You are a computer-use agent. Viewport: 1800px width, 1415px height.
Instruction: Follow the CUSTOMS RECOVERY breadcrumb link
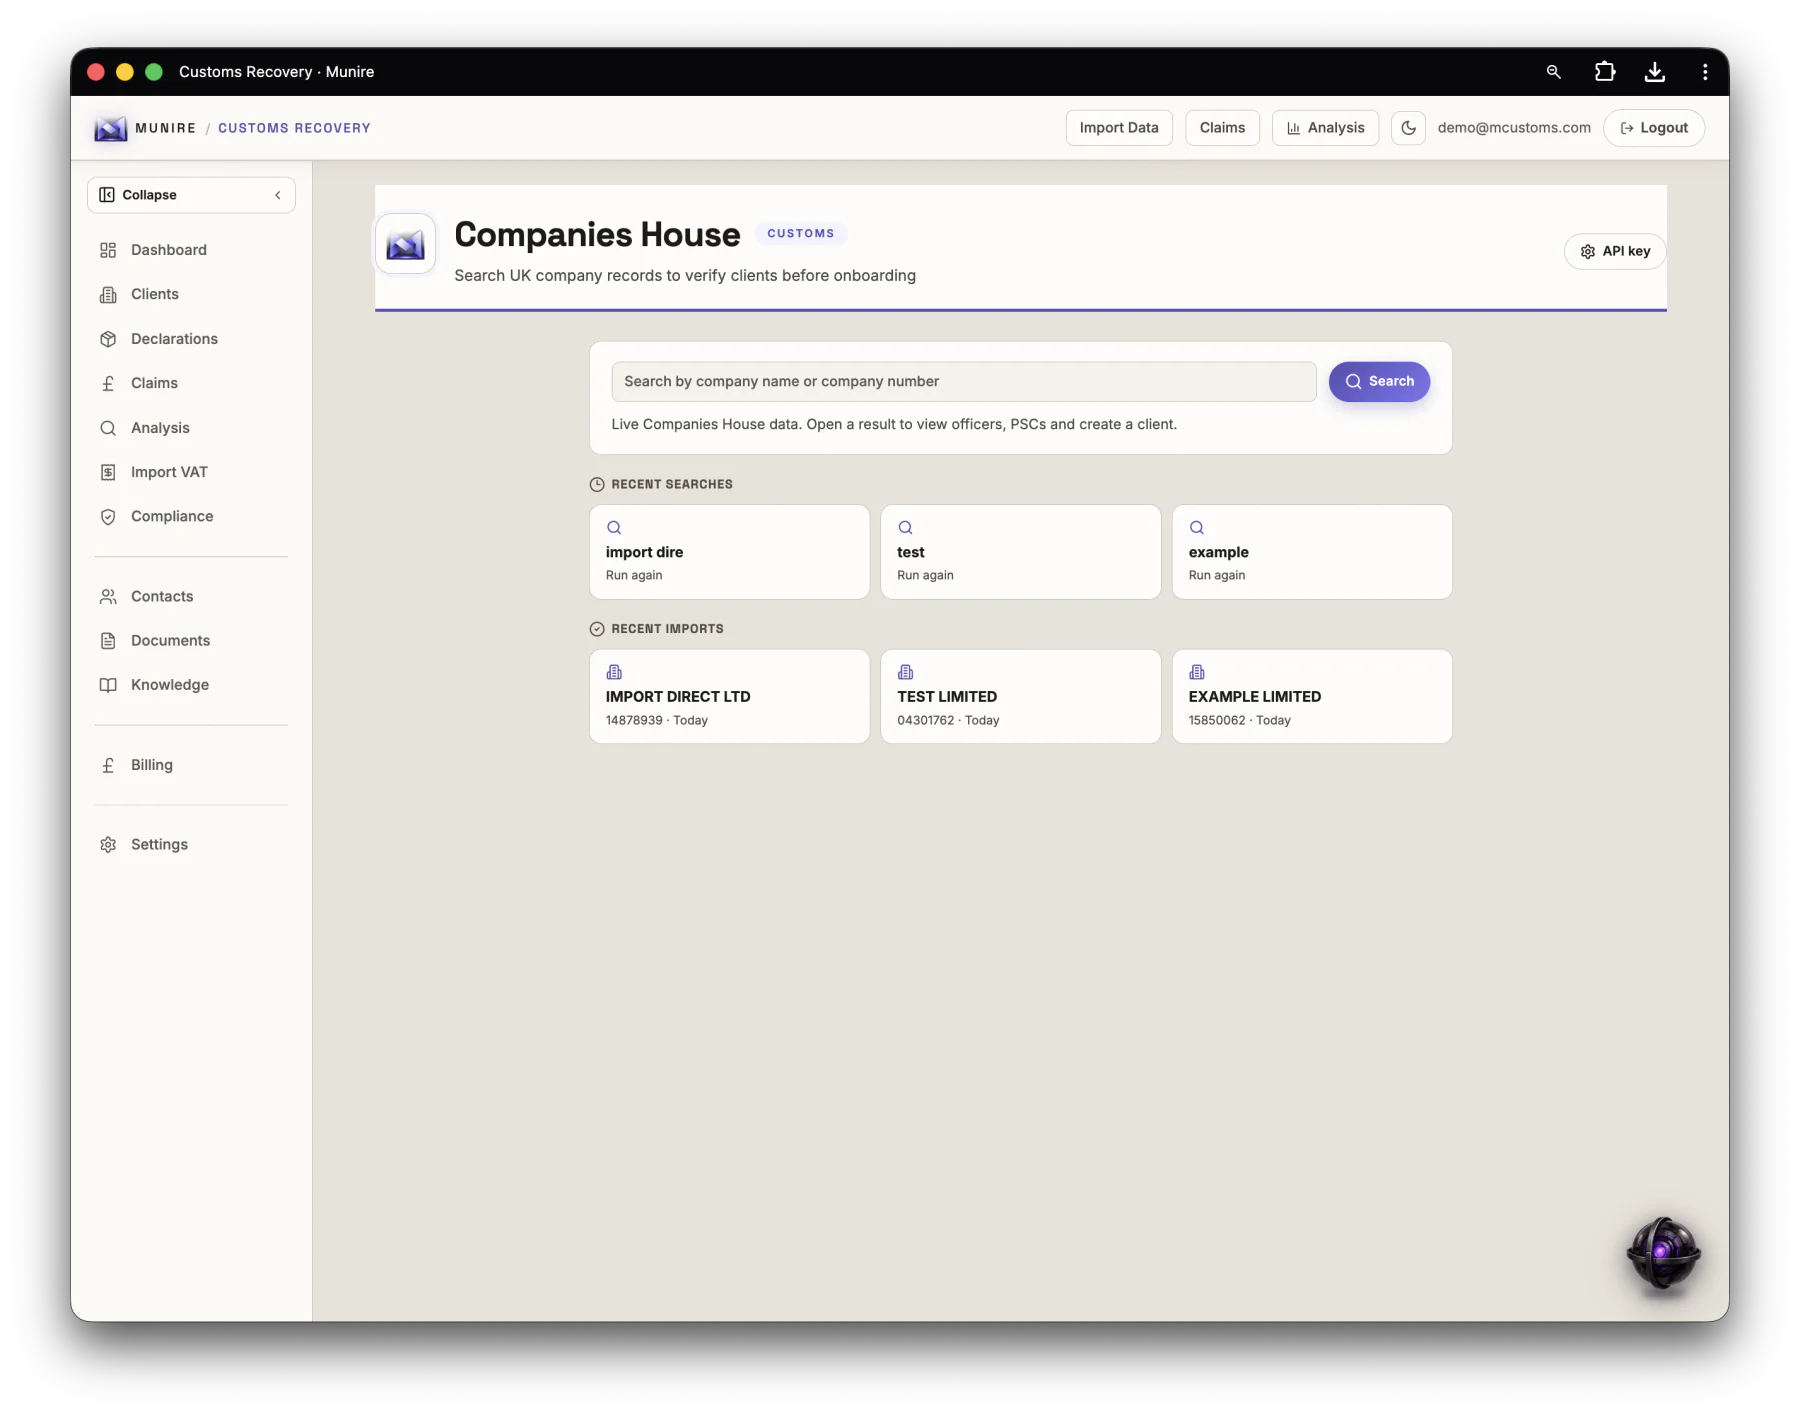[x=294, y=128]
